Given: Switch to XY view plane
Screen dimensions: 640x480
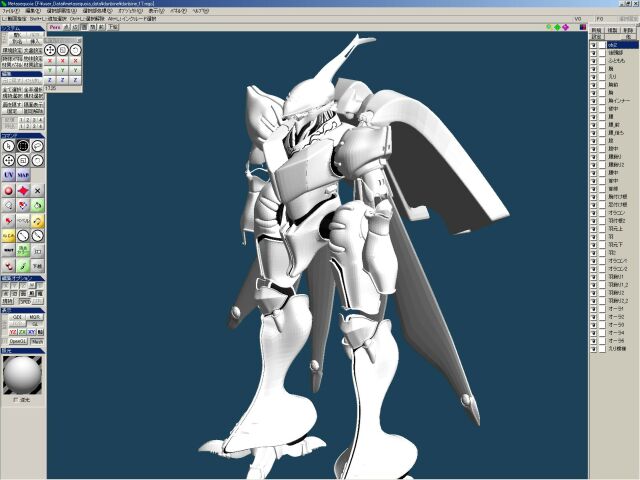Looking at the screenshot, I should 31,332.
